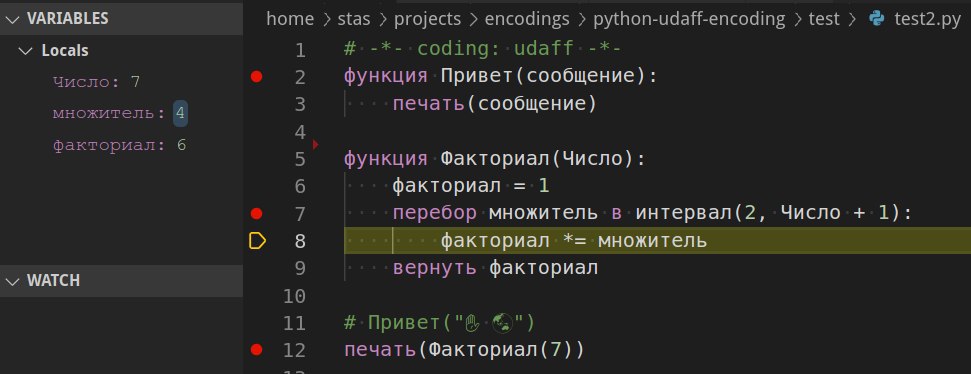The image size is (971, 374).
Task: Open the test2.py breadcrumb segment
Action: pyautogui.click(x=928, y=19)
